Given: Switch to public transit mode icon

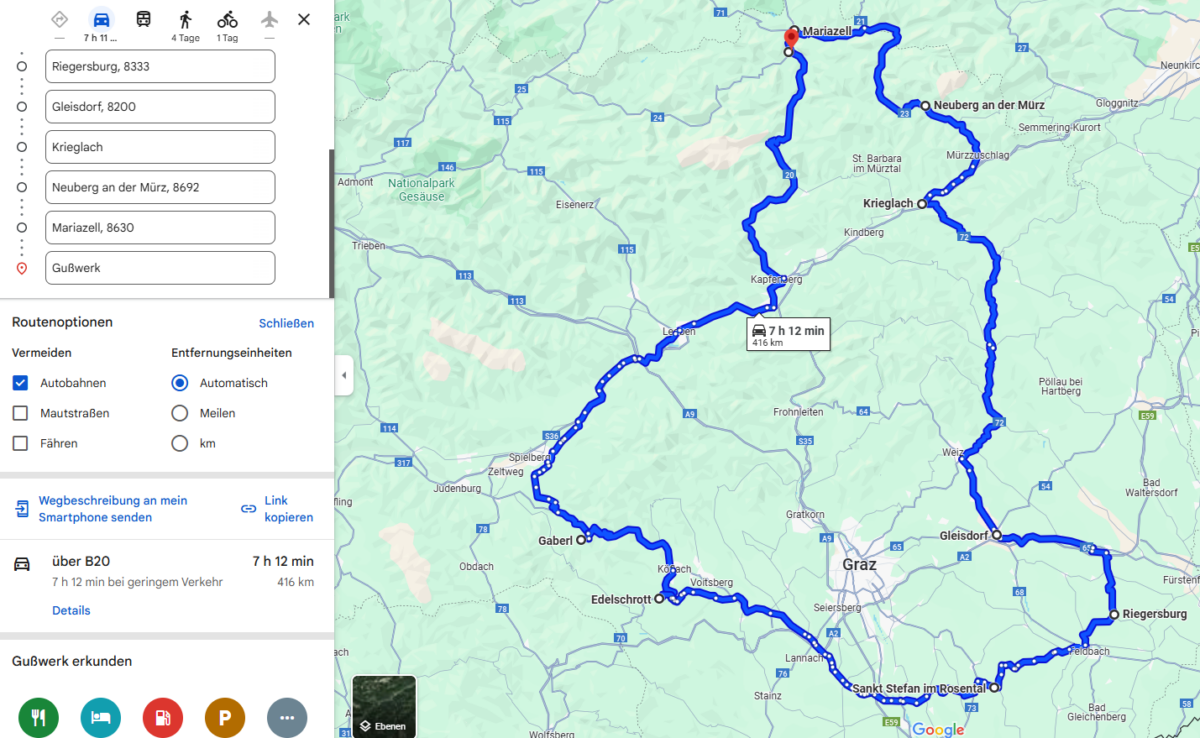Looking at the screenshot, I should [x=144, y=19].
